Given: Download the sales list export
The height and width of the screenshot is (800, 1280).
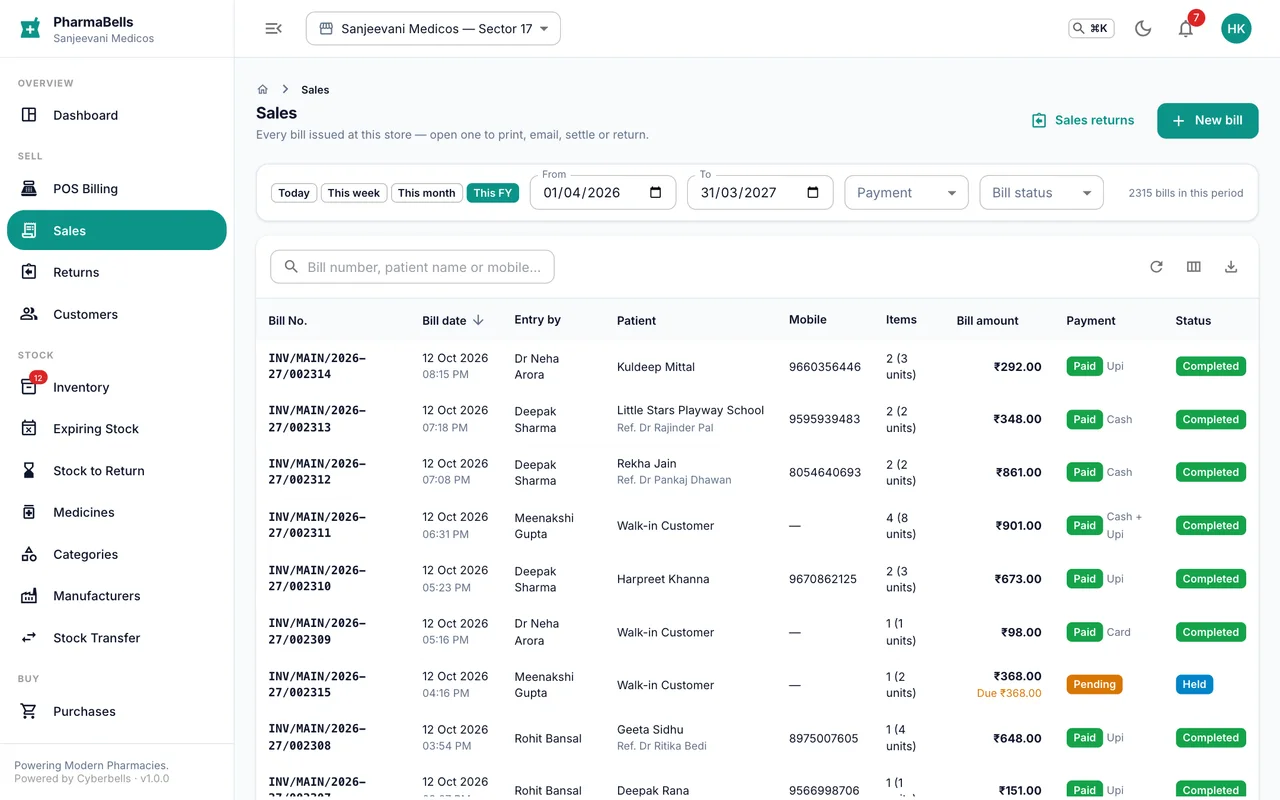Looking at the screenshot, I should [1231, 267].
